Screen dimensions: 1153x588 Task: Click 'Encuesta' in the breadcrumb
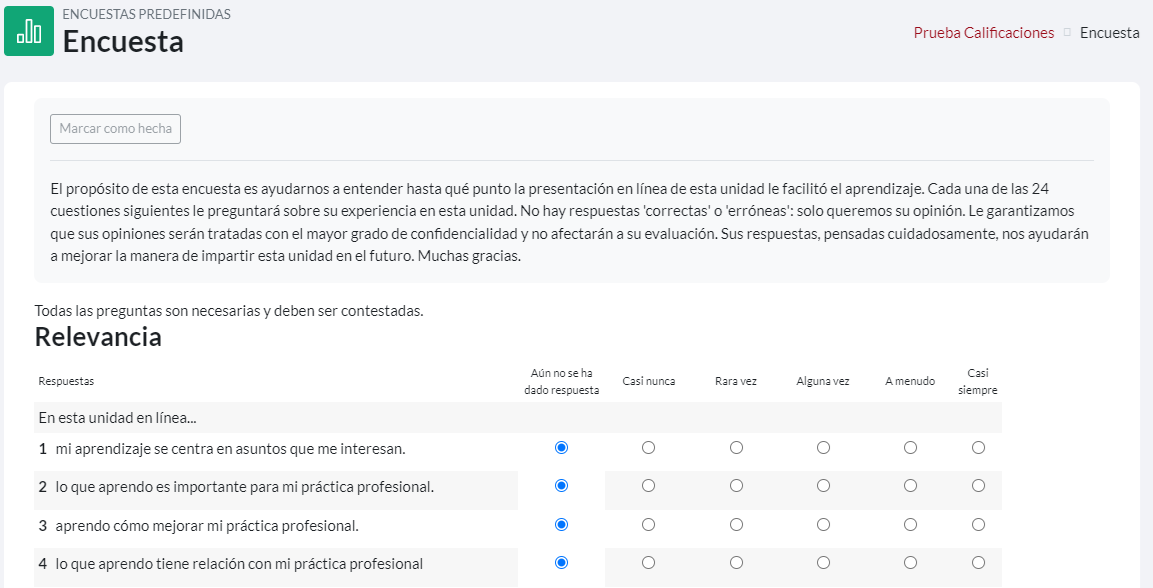(1109, 33)
